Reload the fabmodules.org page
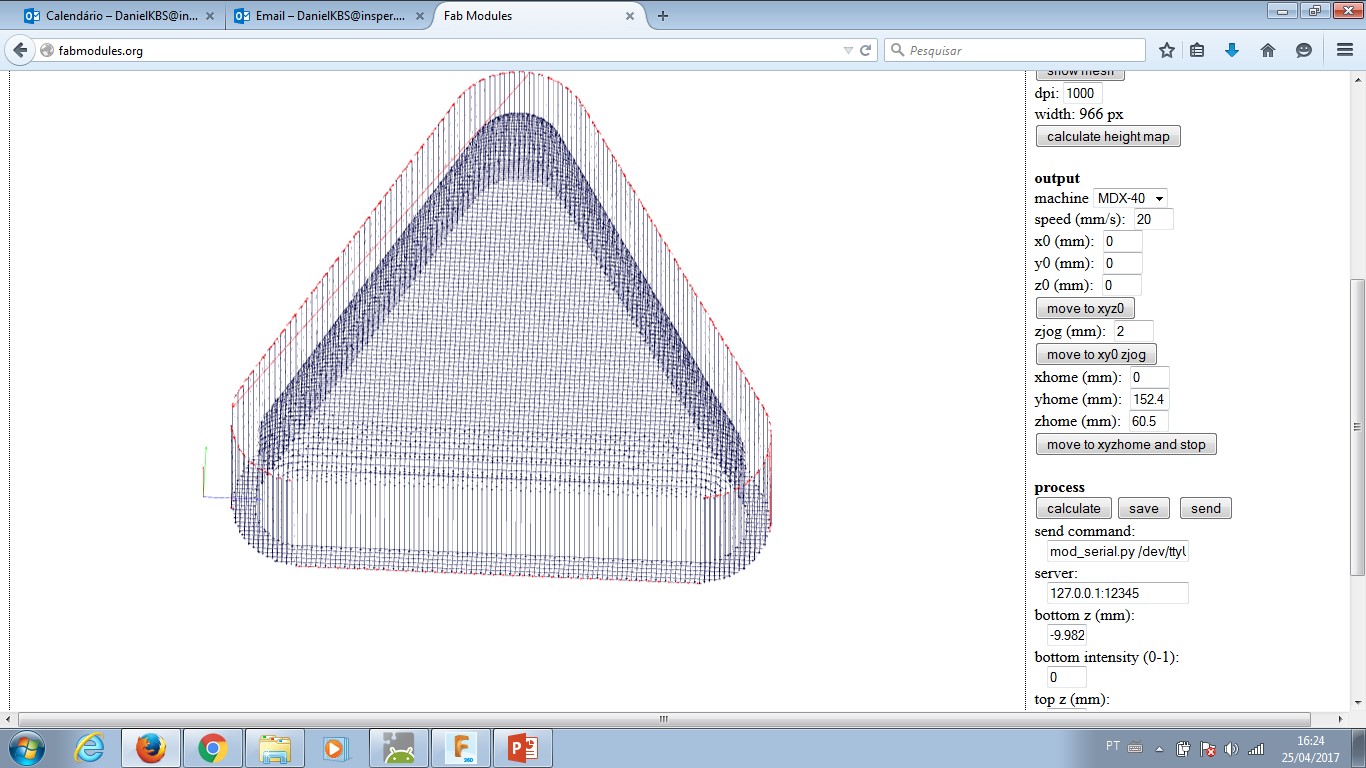This screenshot has width=1366, height=768. coord(866,50)
